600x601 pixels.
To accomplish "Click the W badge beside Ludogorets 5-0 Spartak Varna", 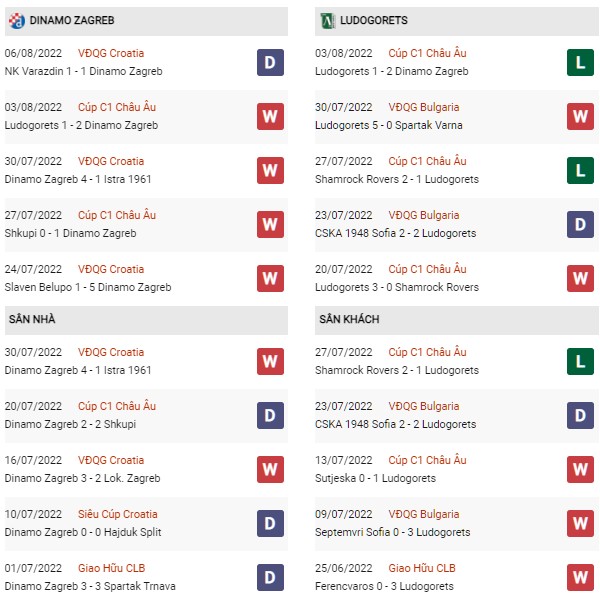I will tap(580, 117).
